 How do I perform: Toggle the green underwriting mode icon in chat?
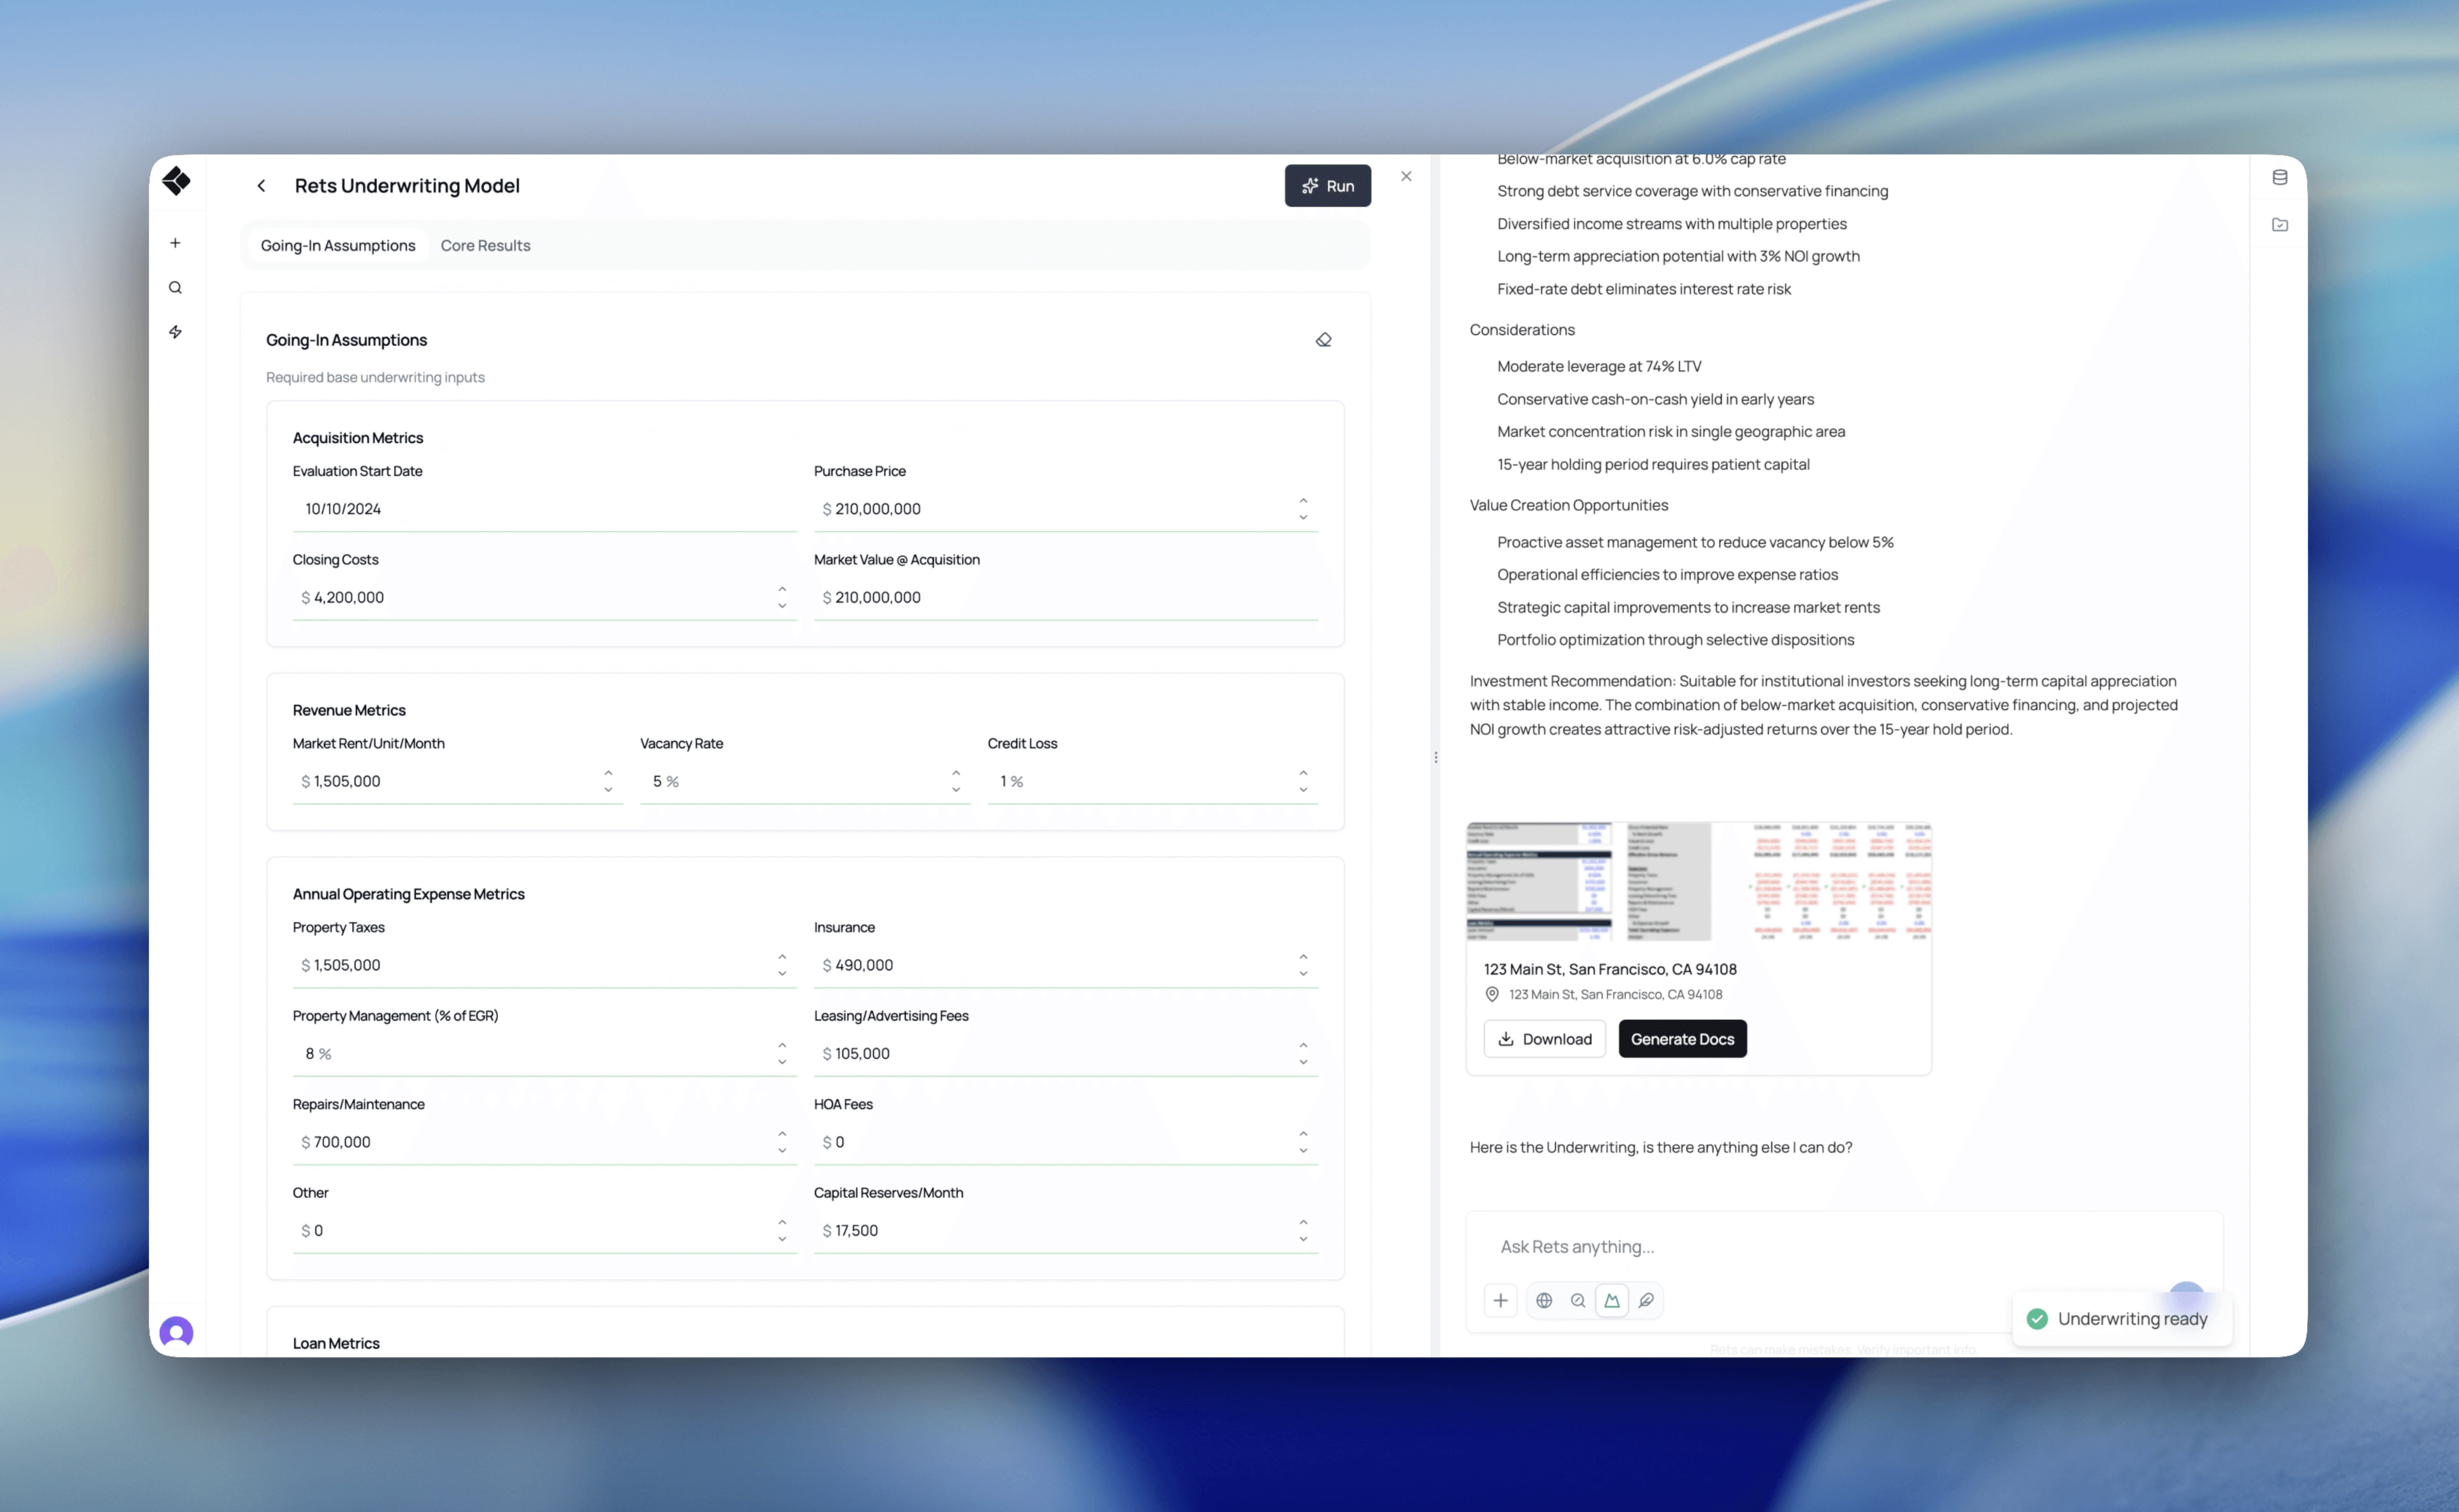click(x=1612, y=1300)
